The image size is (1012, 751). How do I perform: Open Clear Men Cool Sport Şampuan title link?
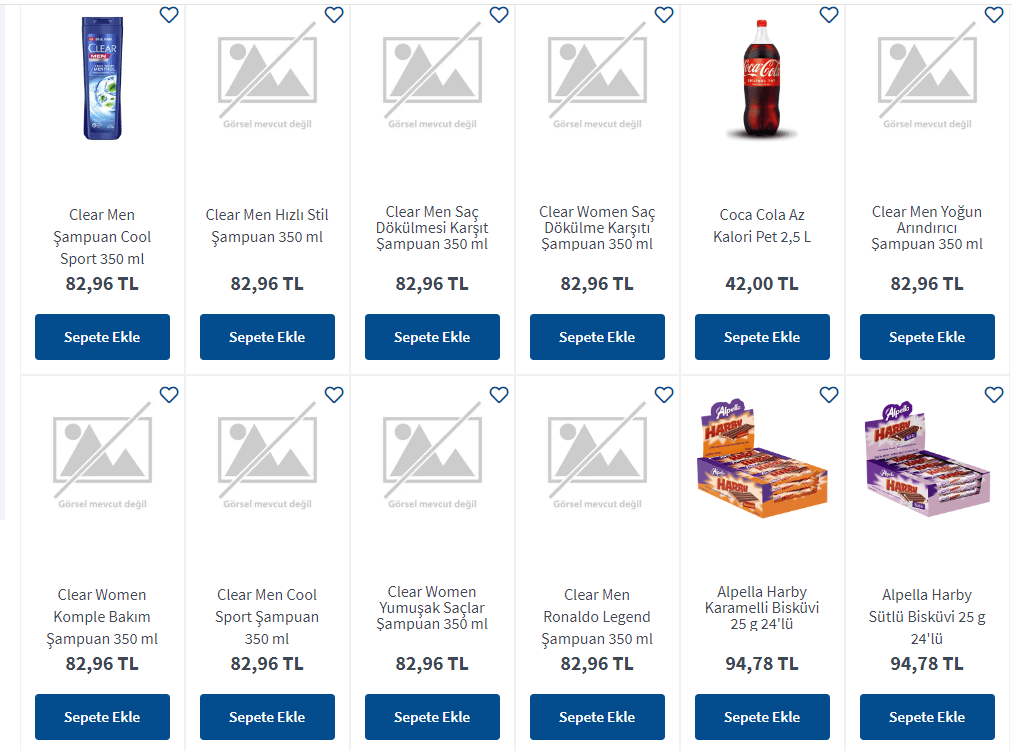[x=267, y=616]
